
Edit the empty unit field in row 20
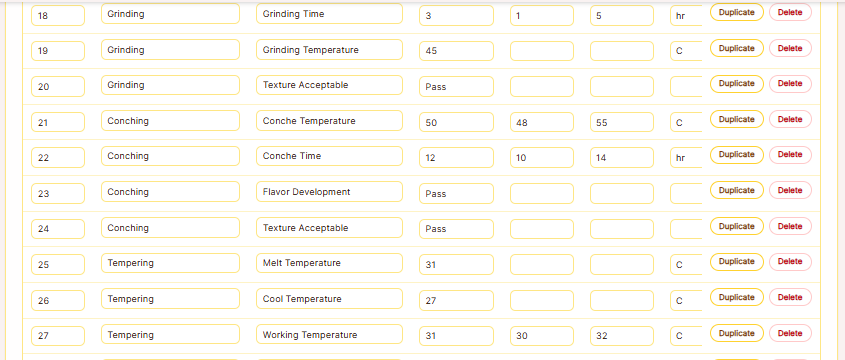[686, 87]
